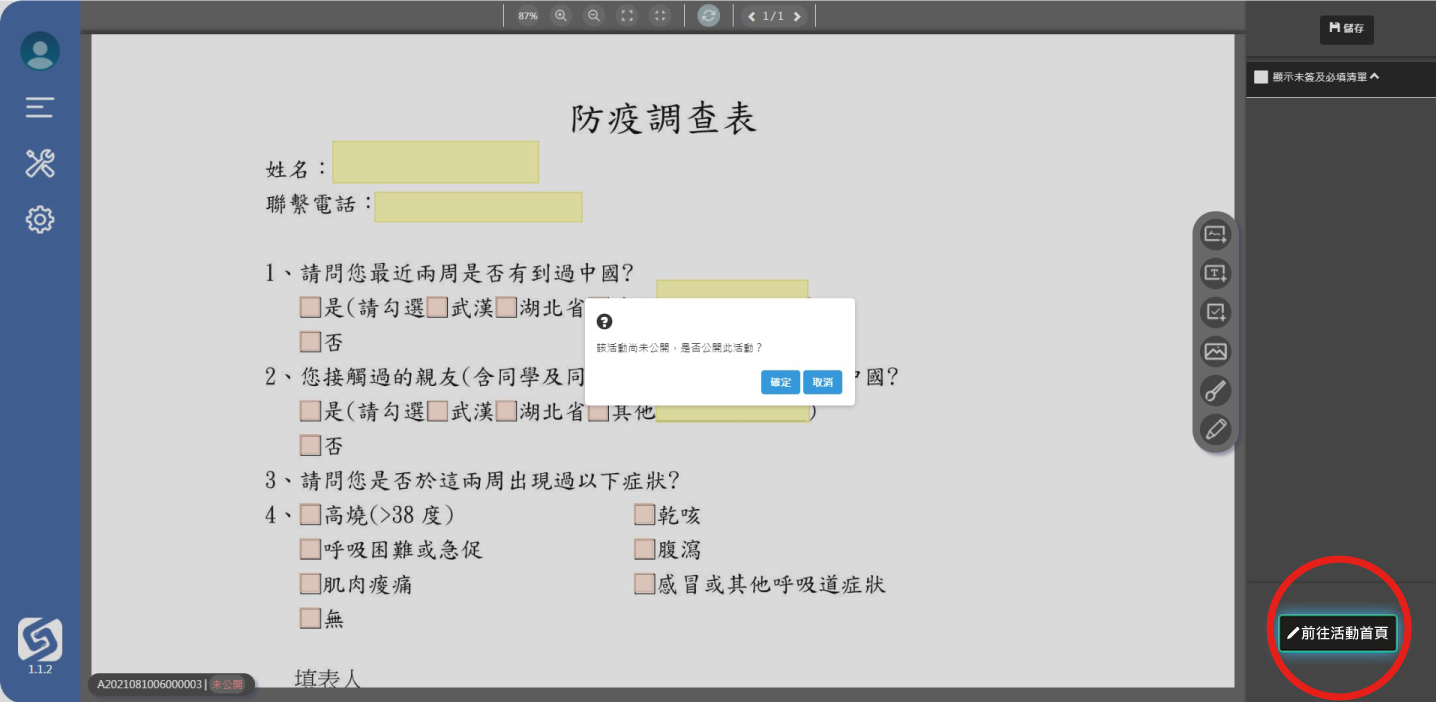This screenshot has width=1436, height=702.
Task: Check the 否 box under question 1
Action: pyautogui.click(x=310, y=342)
